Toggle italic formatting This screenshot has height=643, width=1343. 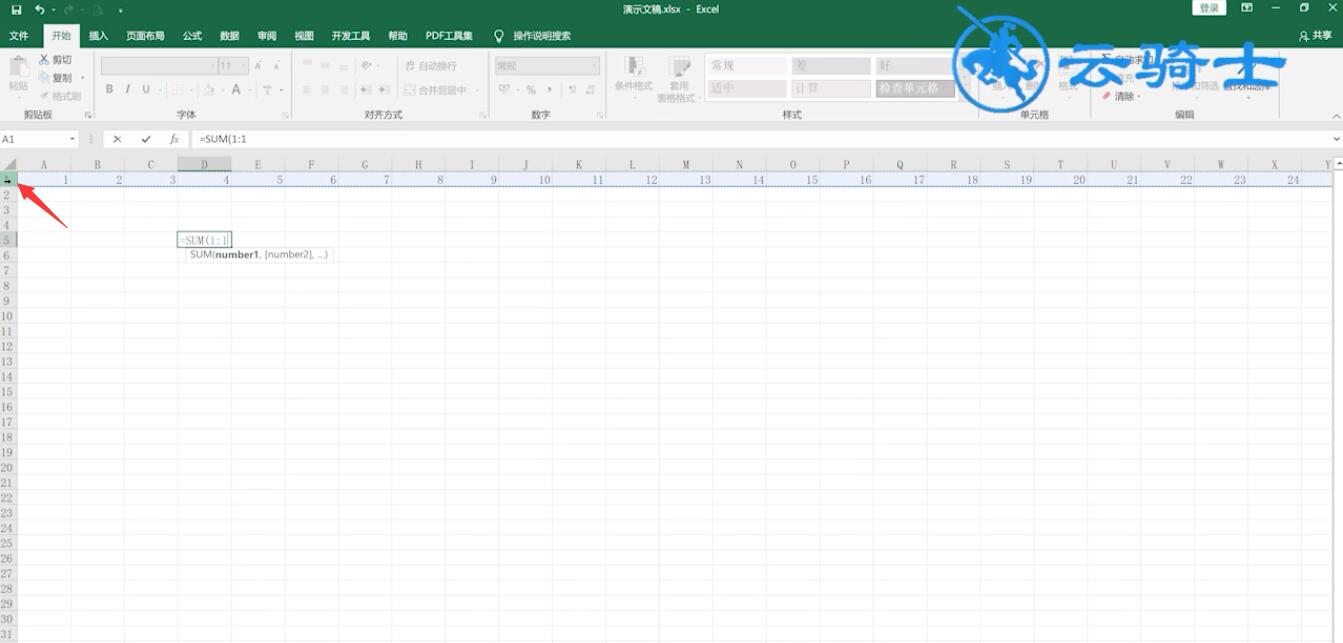tap(128, 90)
